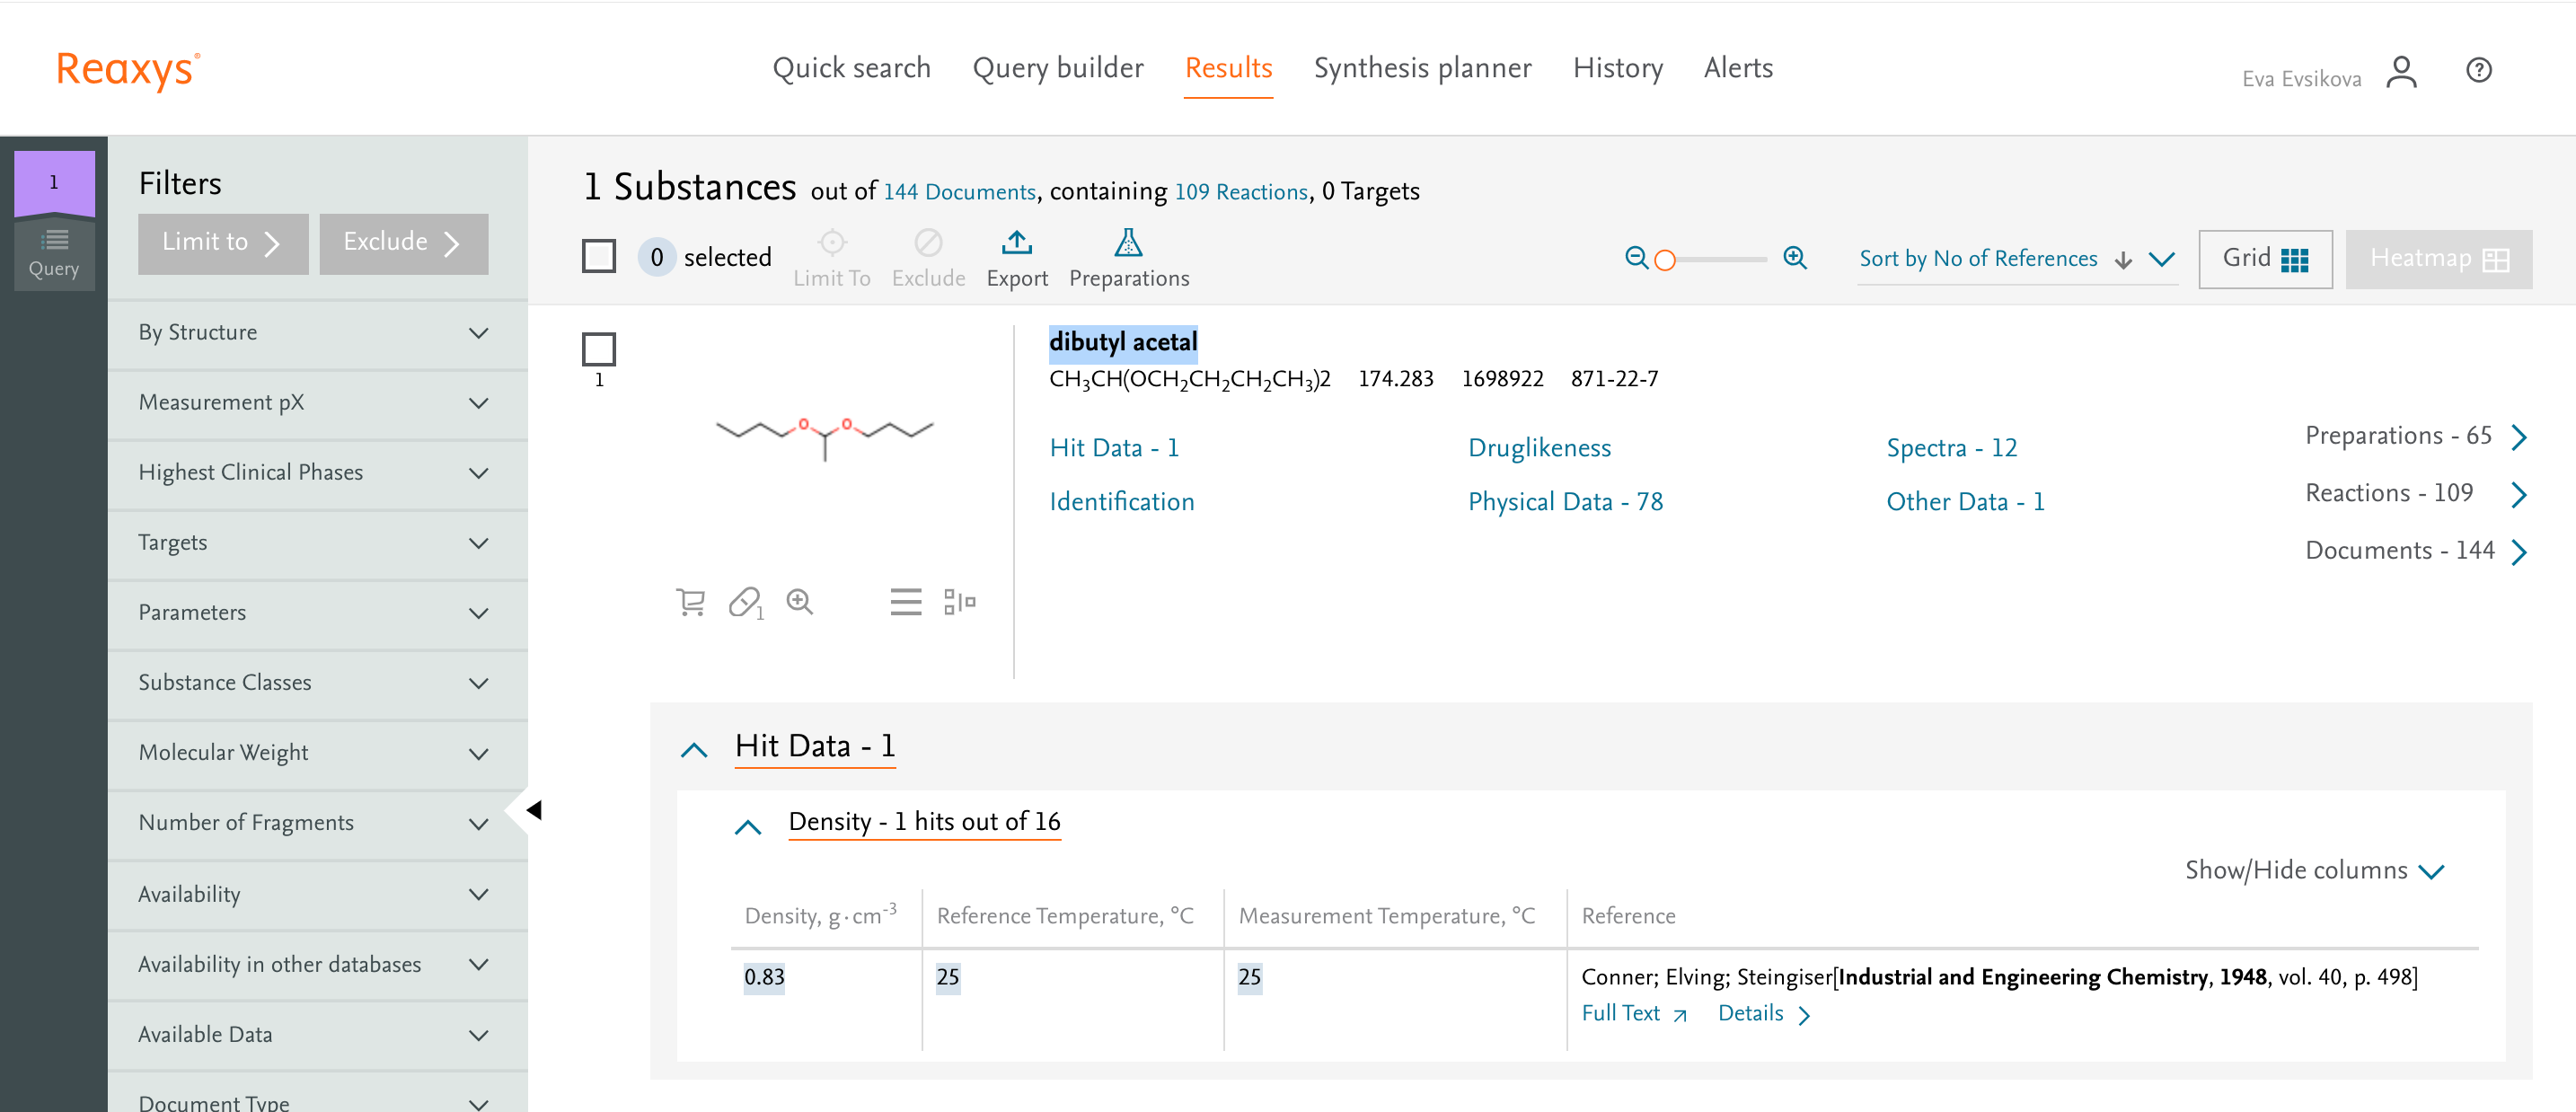Go to Quick search tab
The image size is (2576, 1112).
point(851,68)
